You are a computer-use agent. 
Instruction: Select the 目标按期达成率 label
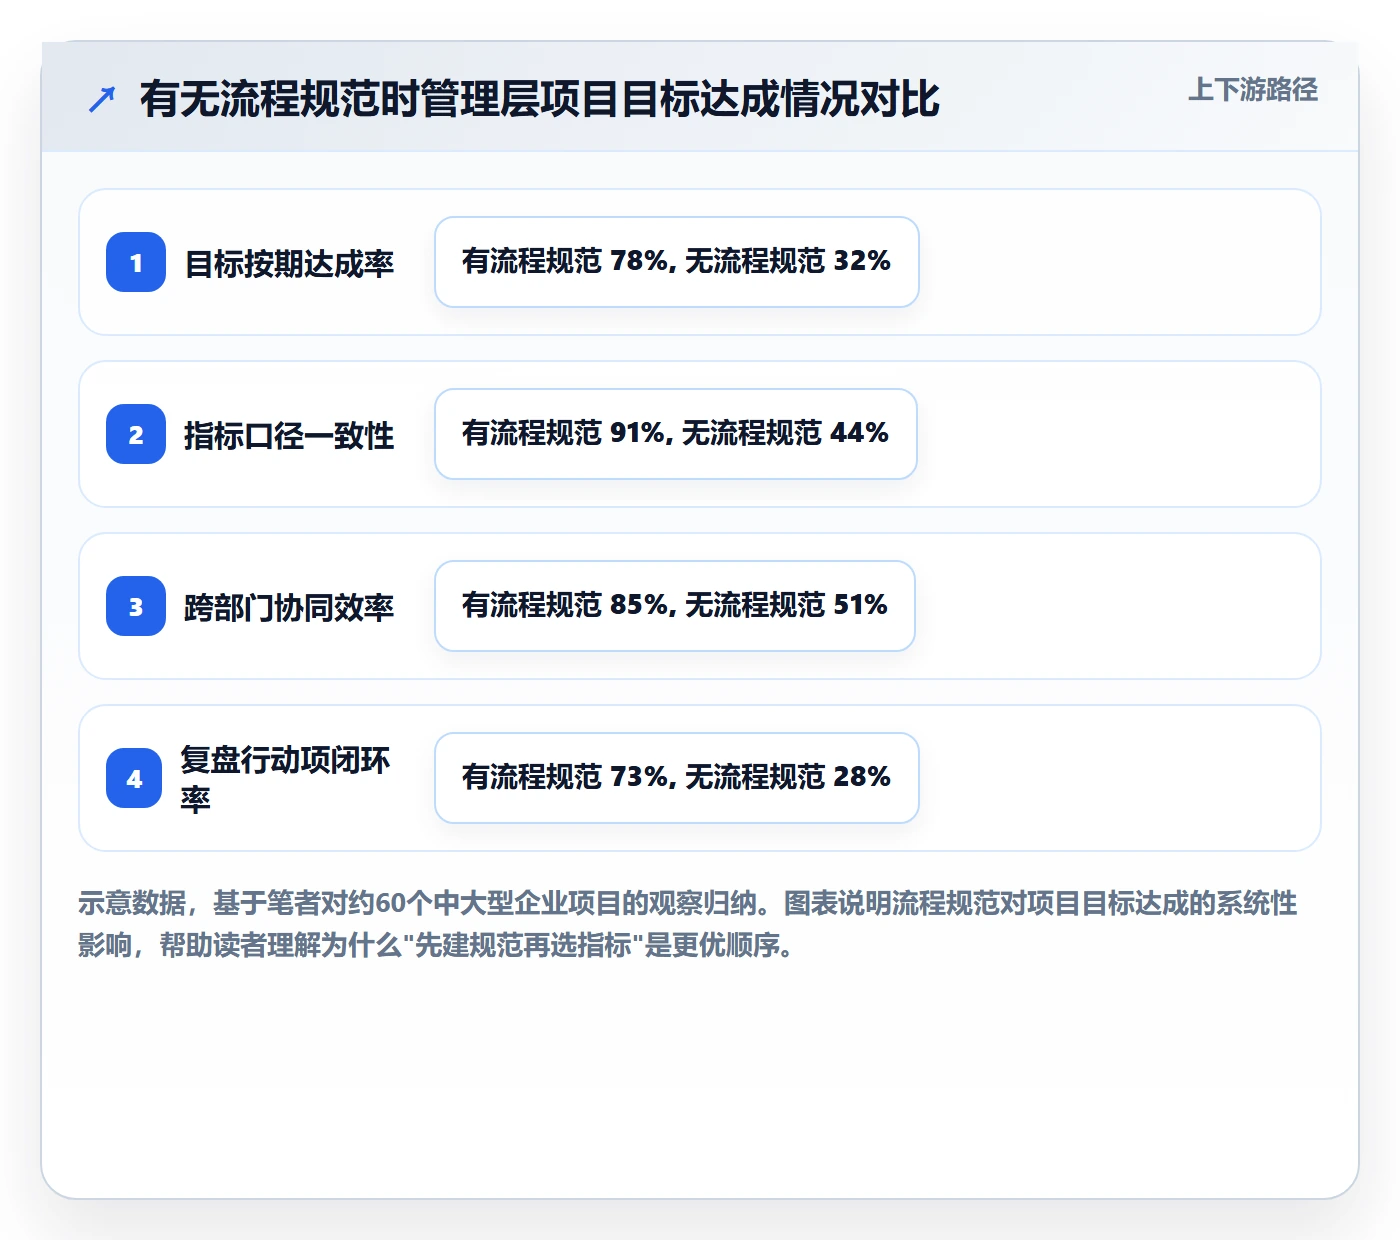[289, 264]
